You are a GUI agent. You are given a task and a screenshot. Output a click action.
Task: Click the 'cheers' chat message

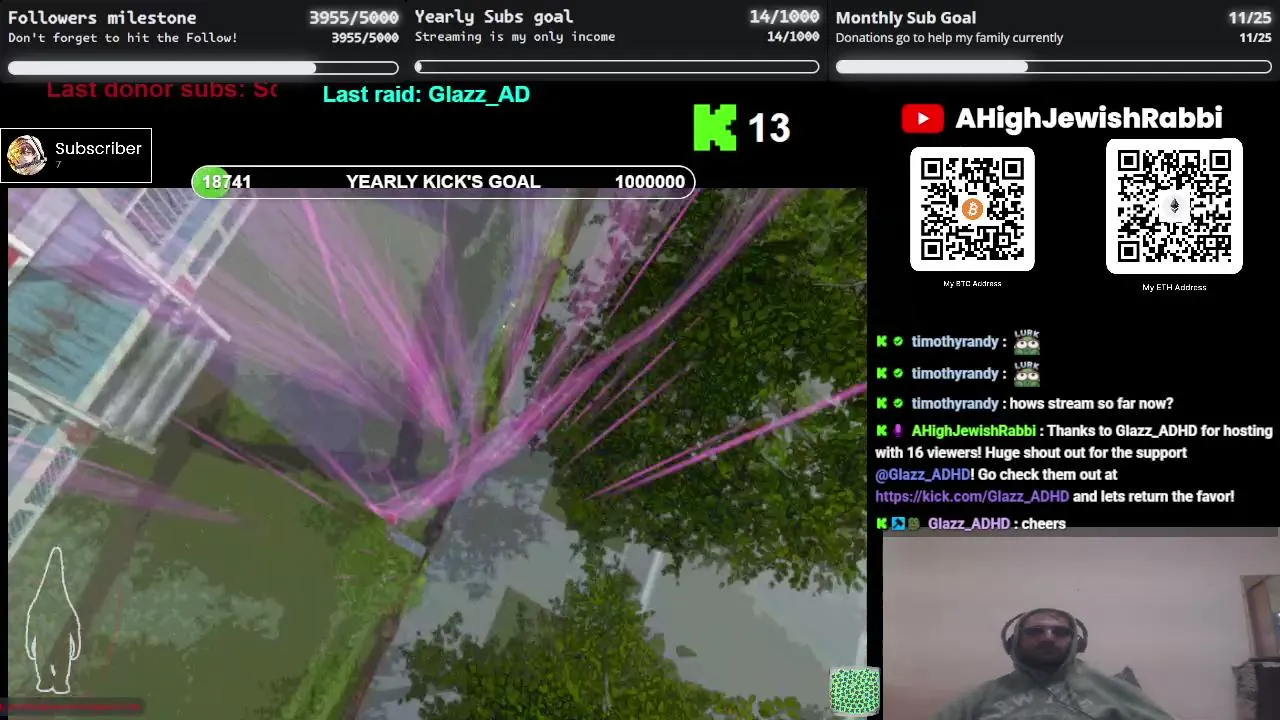pyautogui.click(x=1044, y=523)
